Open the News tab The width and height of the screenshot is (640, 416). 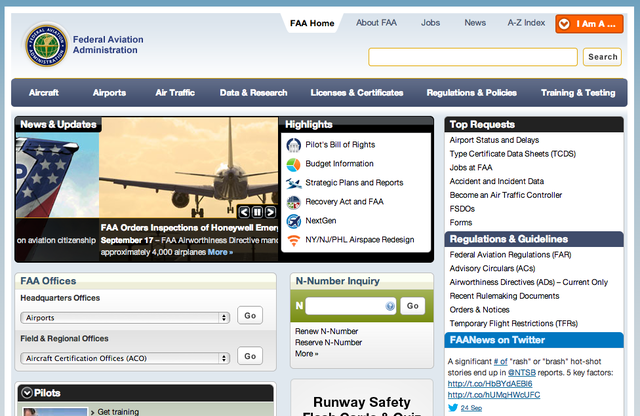click(475, 23)
